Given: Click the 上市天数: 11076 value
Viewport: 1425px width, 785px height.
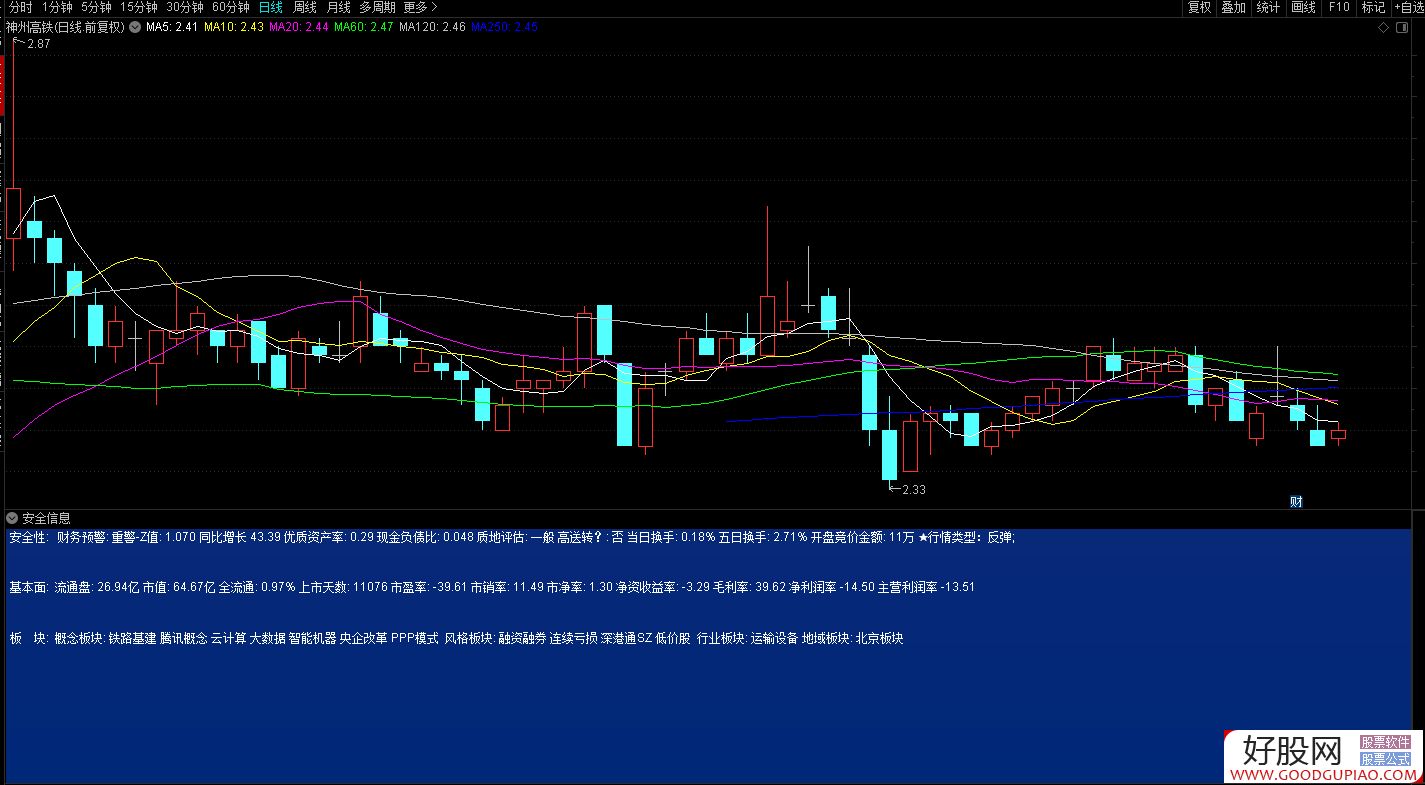Looking at the screenshot, I should [343, 588].
